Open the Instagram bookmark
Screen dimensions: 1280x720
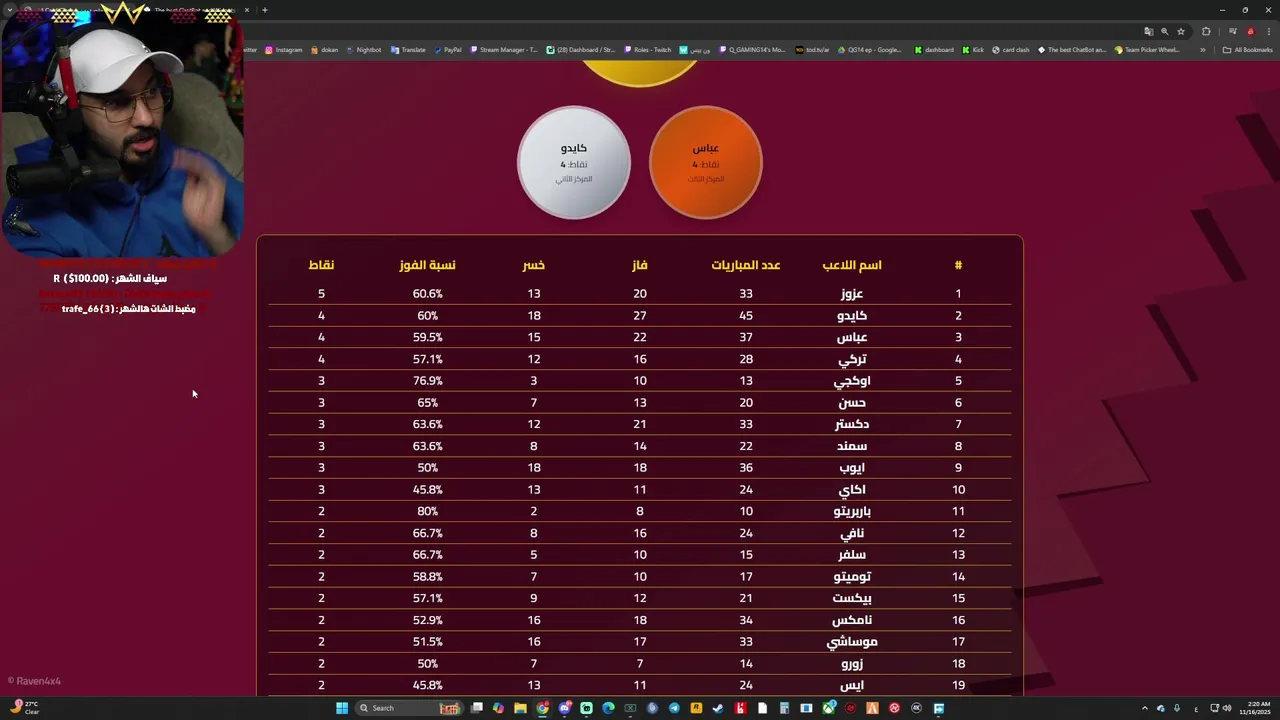coord(284,50)
